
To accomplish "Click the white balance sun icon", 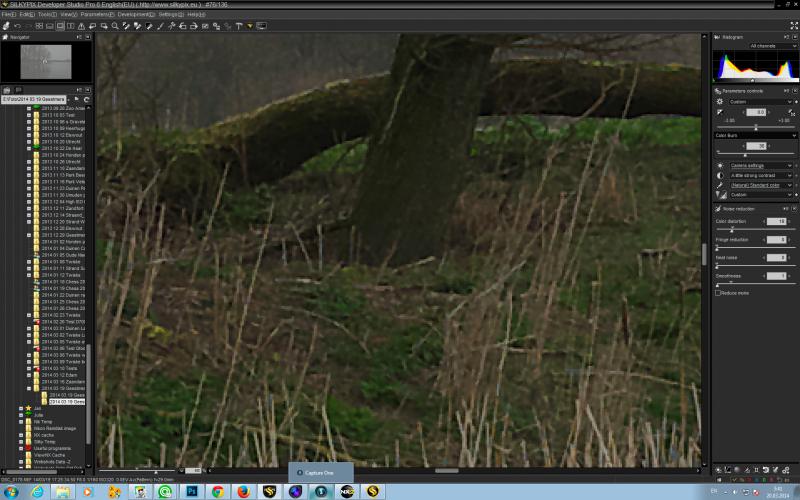I will [720, 166].
